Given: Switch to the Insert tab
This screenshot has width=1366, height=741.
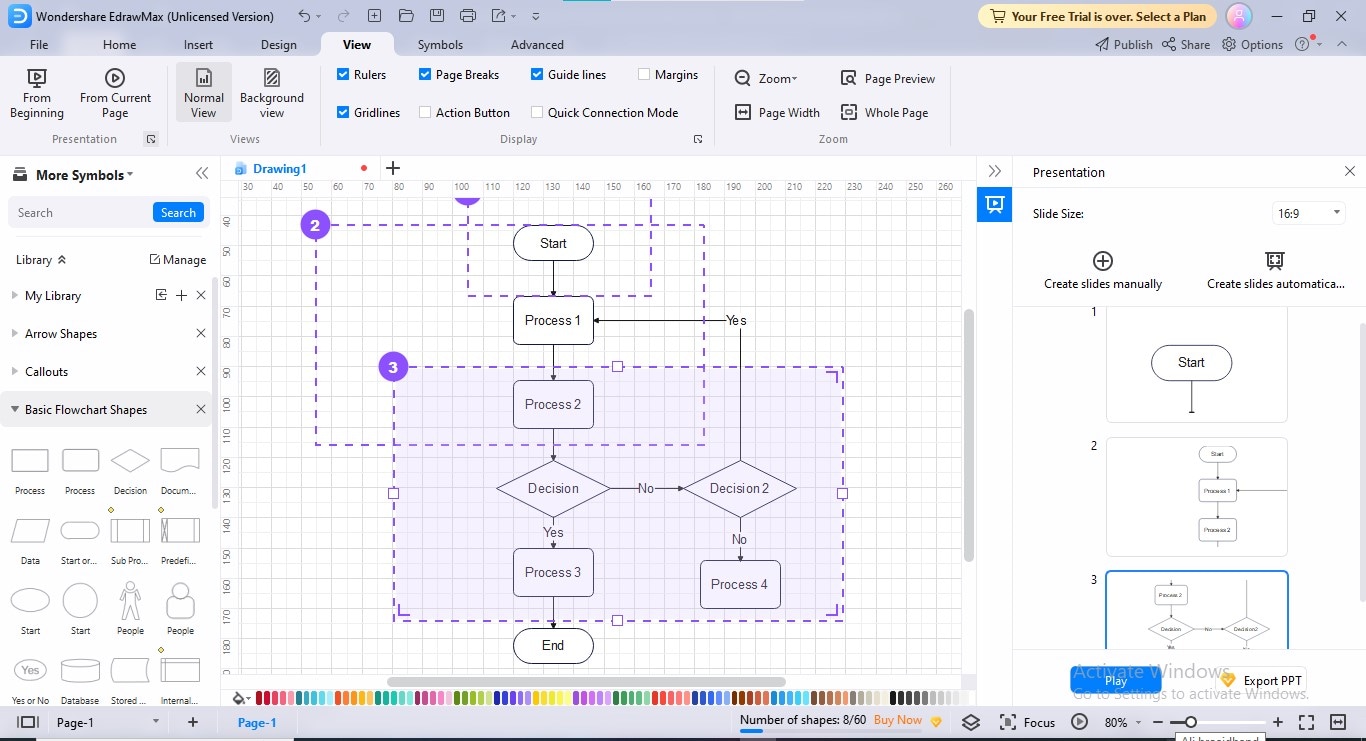Looking at the screenshot, I should (x=198, y=45).
